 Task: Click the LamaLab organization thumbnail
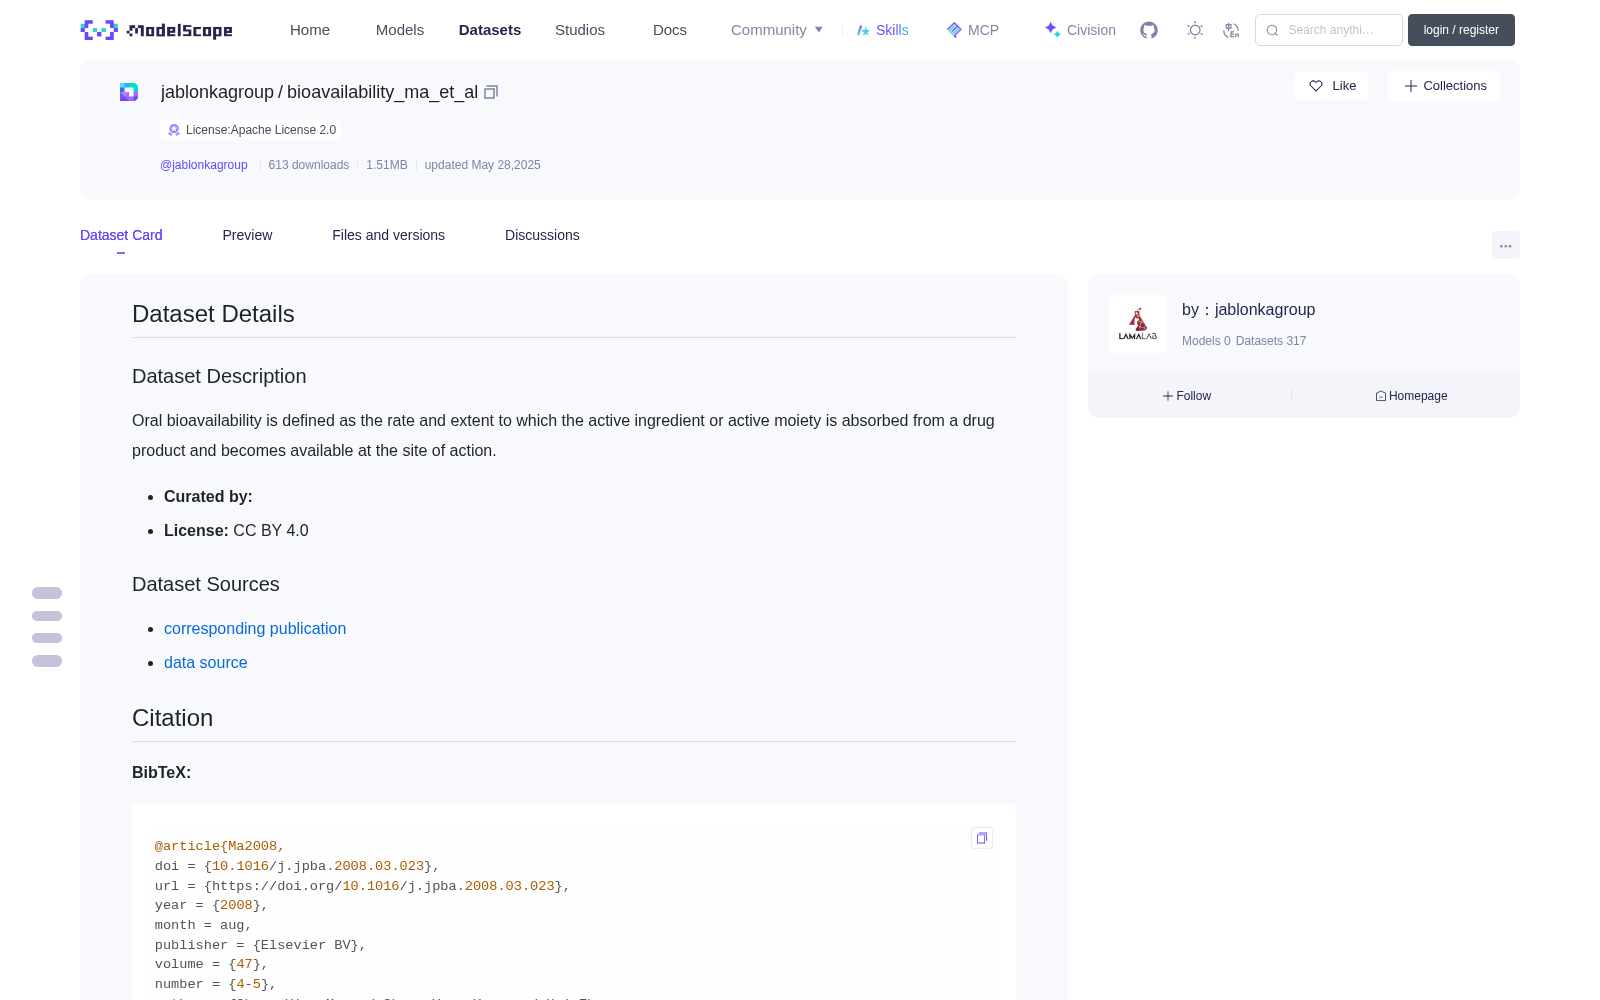coord(1138,324)
